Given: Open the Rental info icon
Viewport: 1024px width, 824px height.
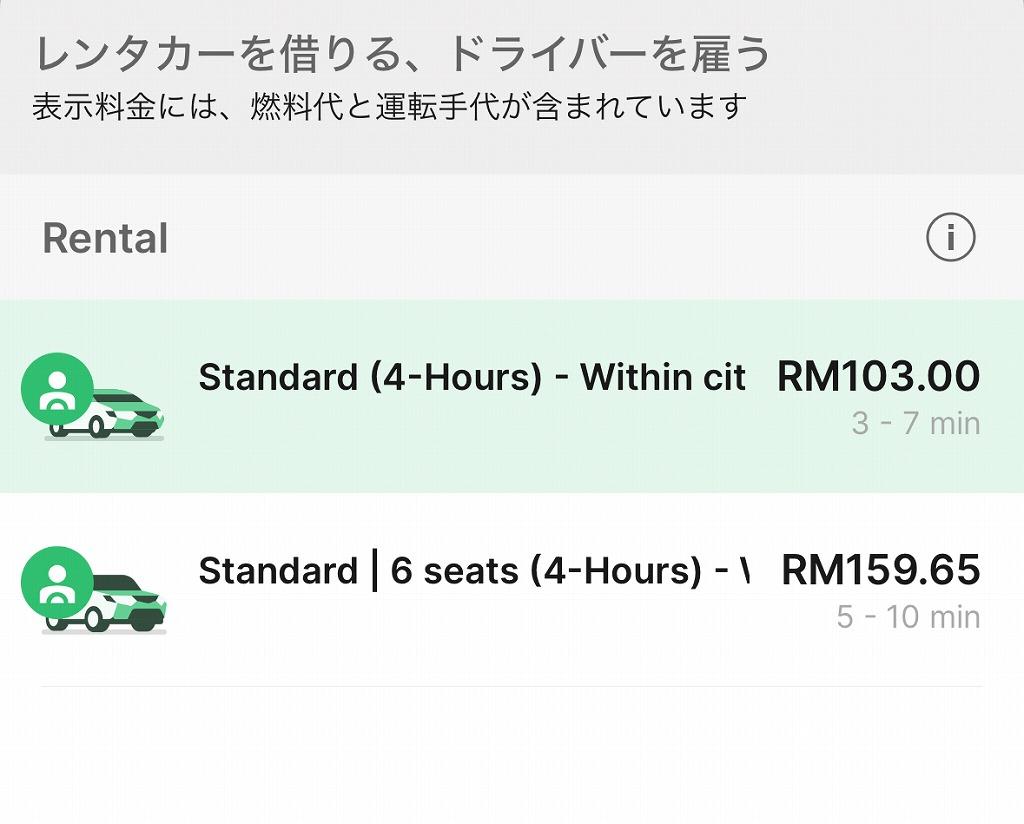Looking at the screenshot, I should click(x=949, y=238).
